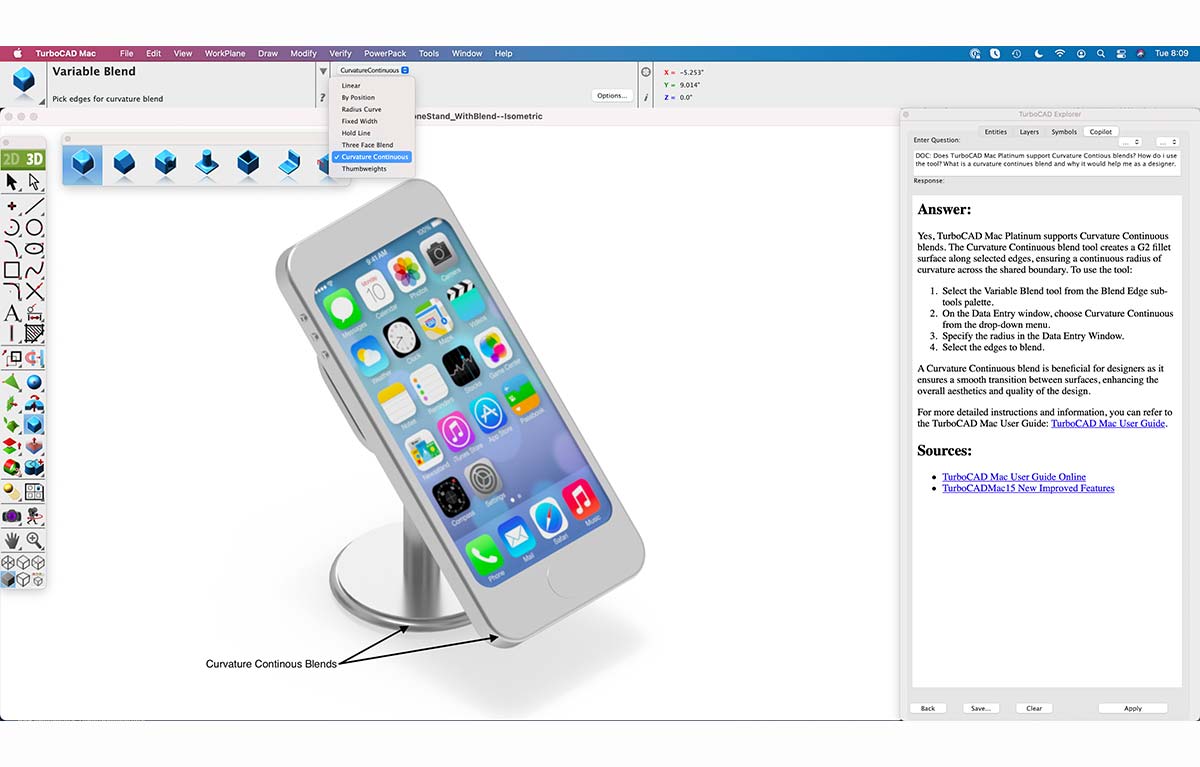Screen dimensions: 1200x767
Task: Expand the blend options disclosure triangle
Action: click(322, 70)
